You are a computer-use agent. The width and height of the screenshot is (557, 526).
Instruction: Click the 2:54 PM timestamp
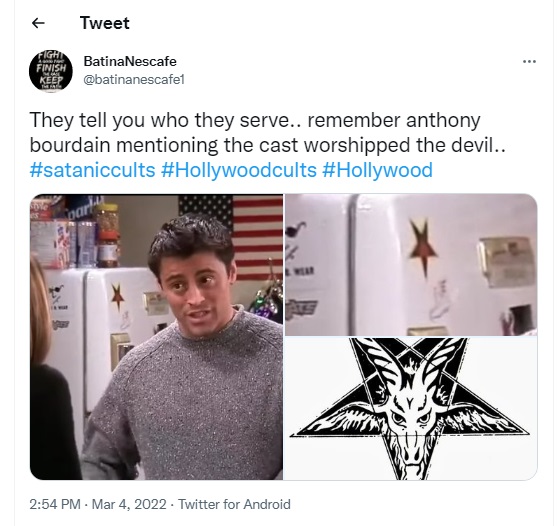(x=55, y=504)
